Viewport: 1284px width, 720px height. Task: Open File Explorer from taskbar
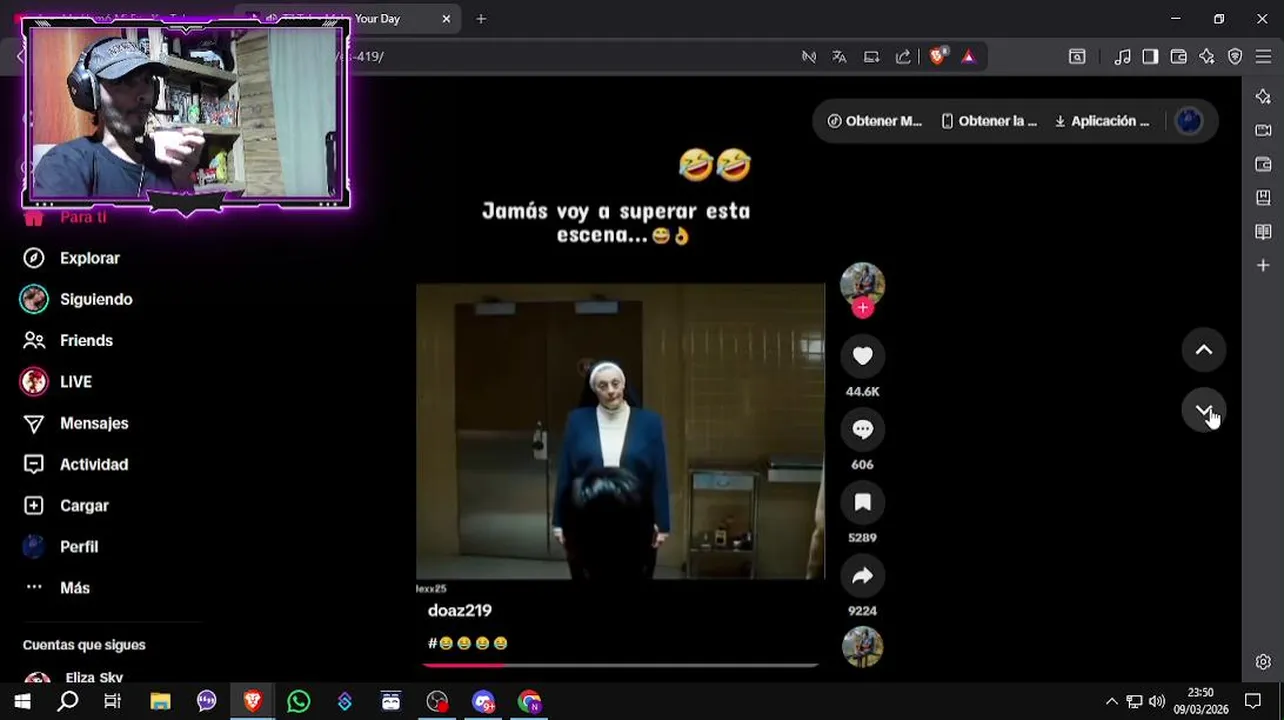point(160,701)
